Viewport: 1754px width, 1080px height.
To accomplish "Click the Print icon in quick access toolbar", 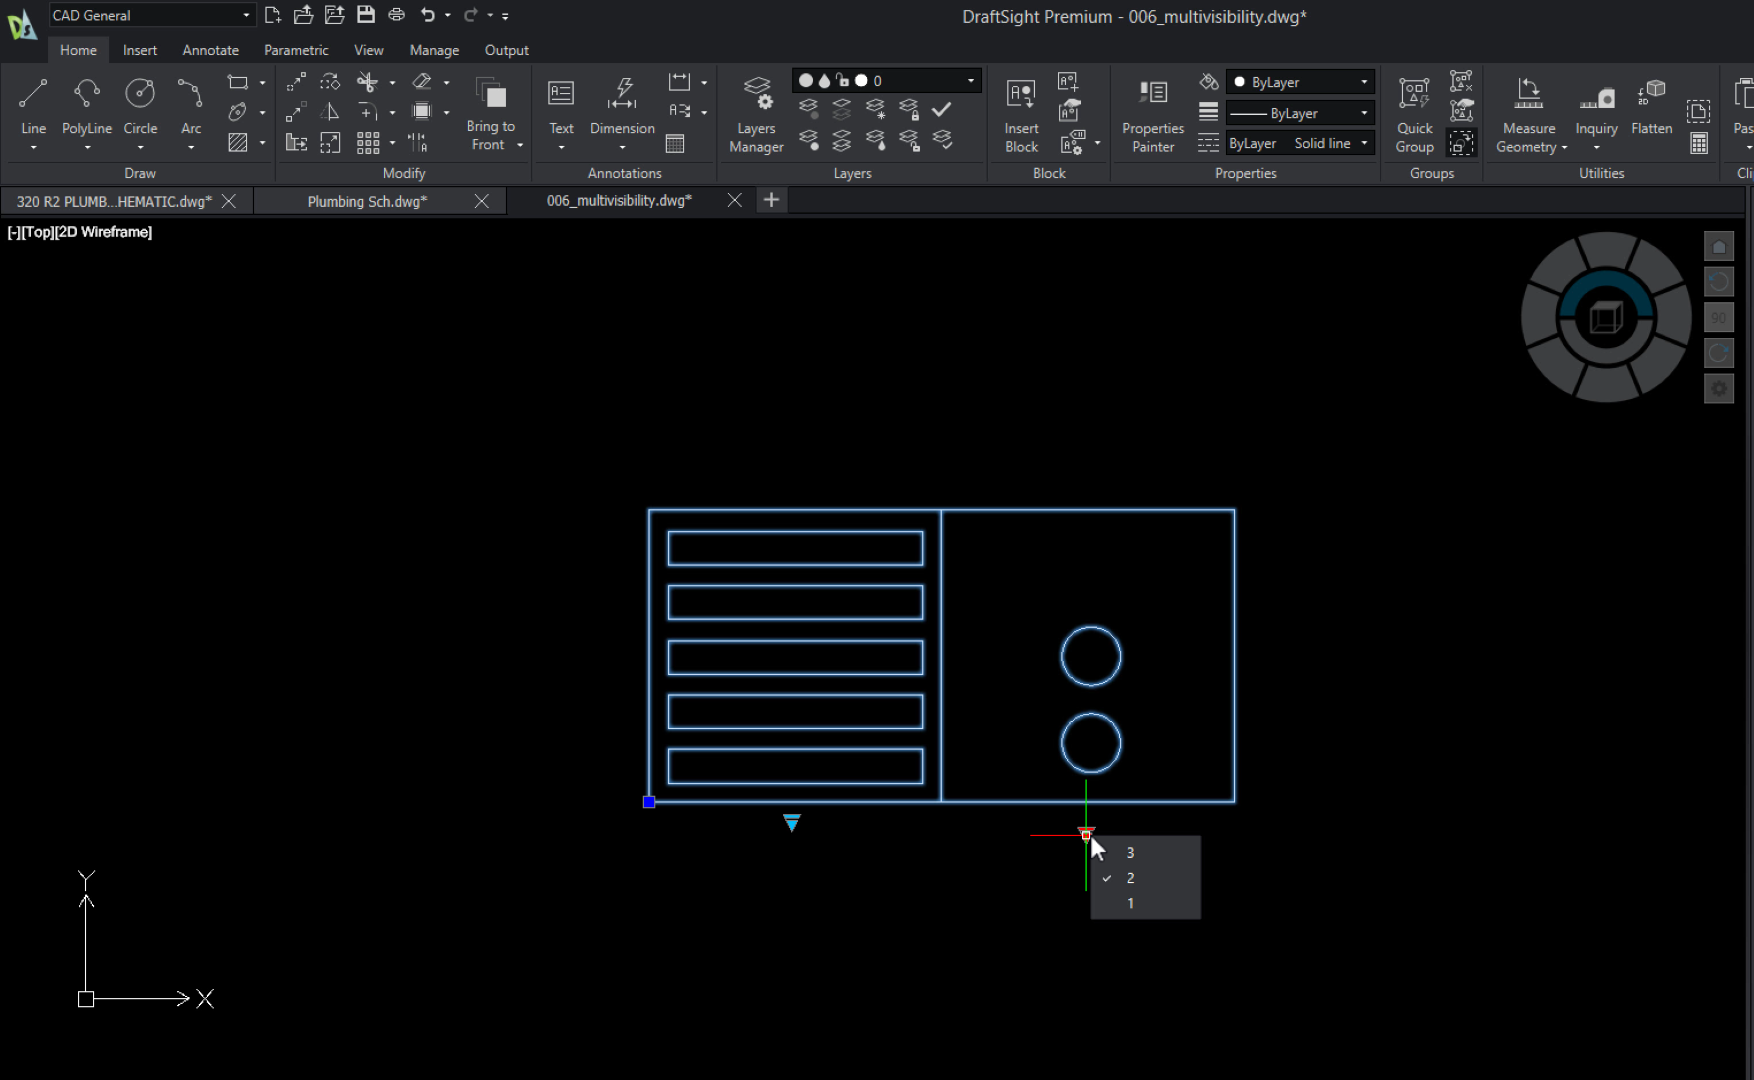I will (397, 15).
